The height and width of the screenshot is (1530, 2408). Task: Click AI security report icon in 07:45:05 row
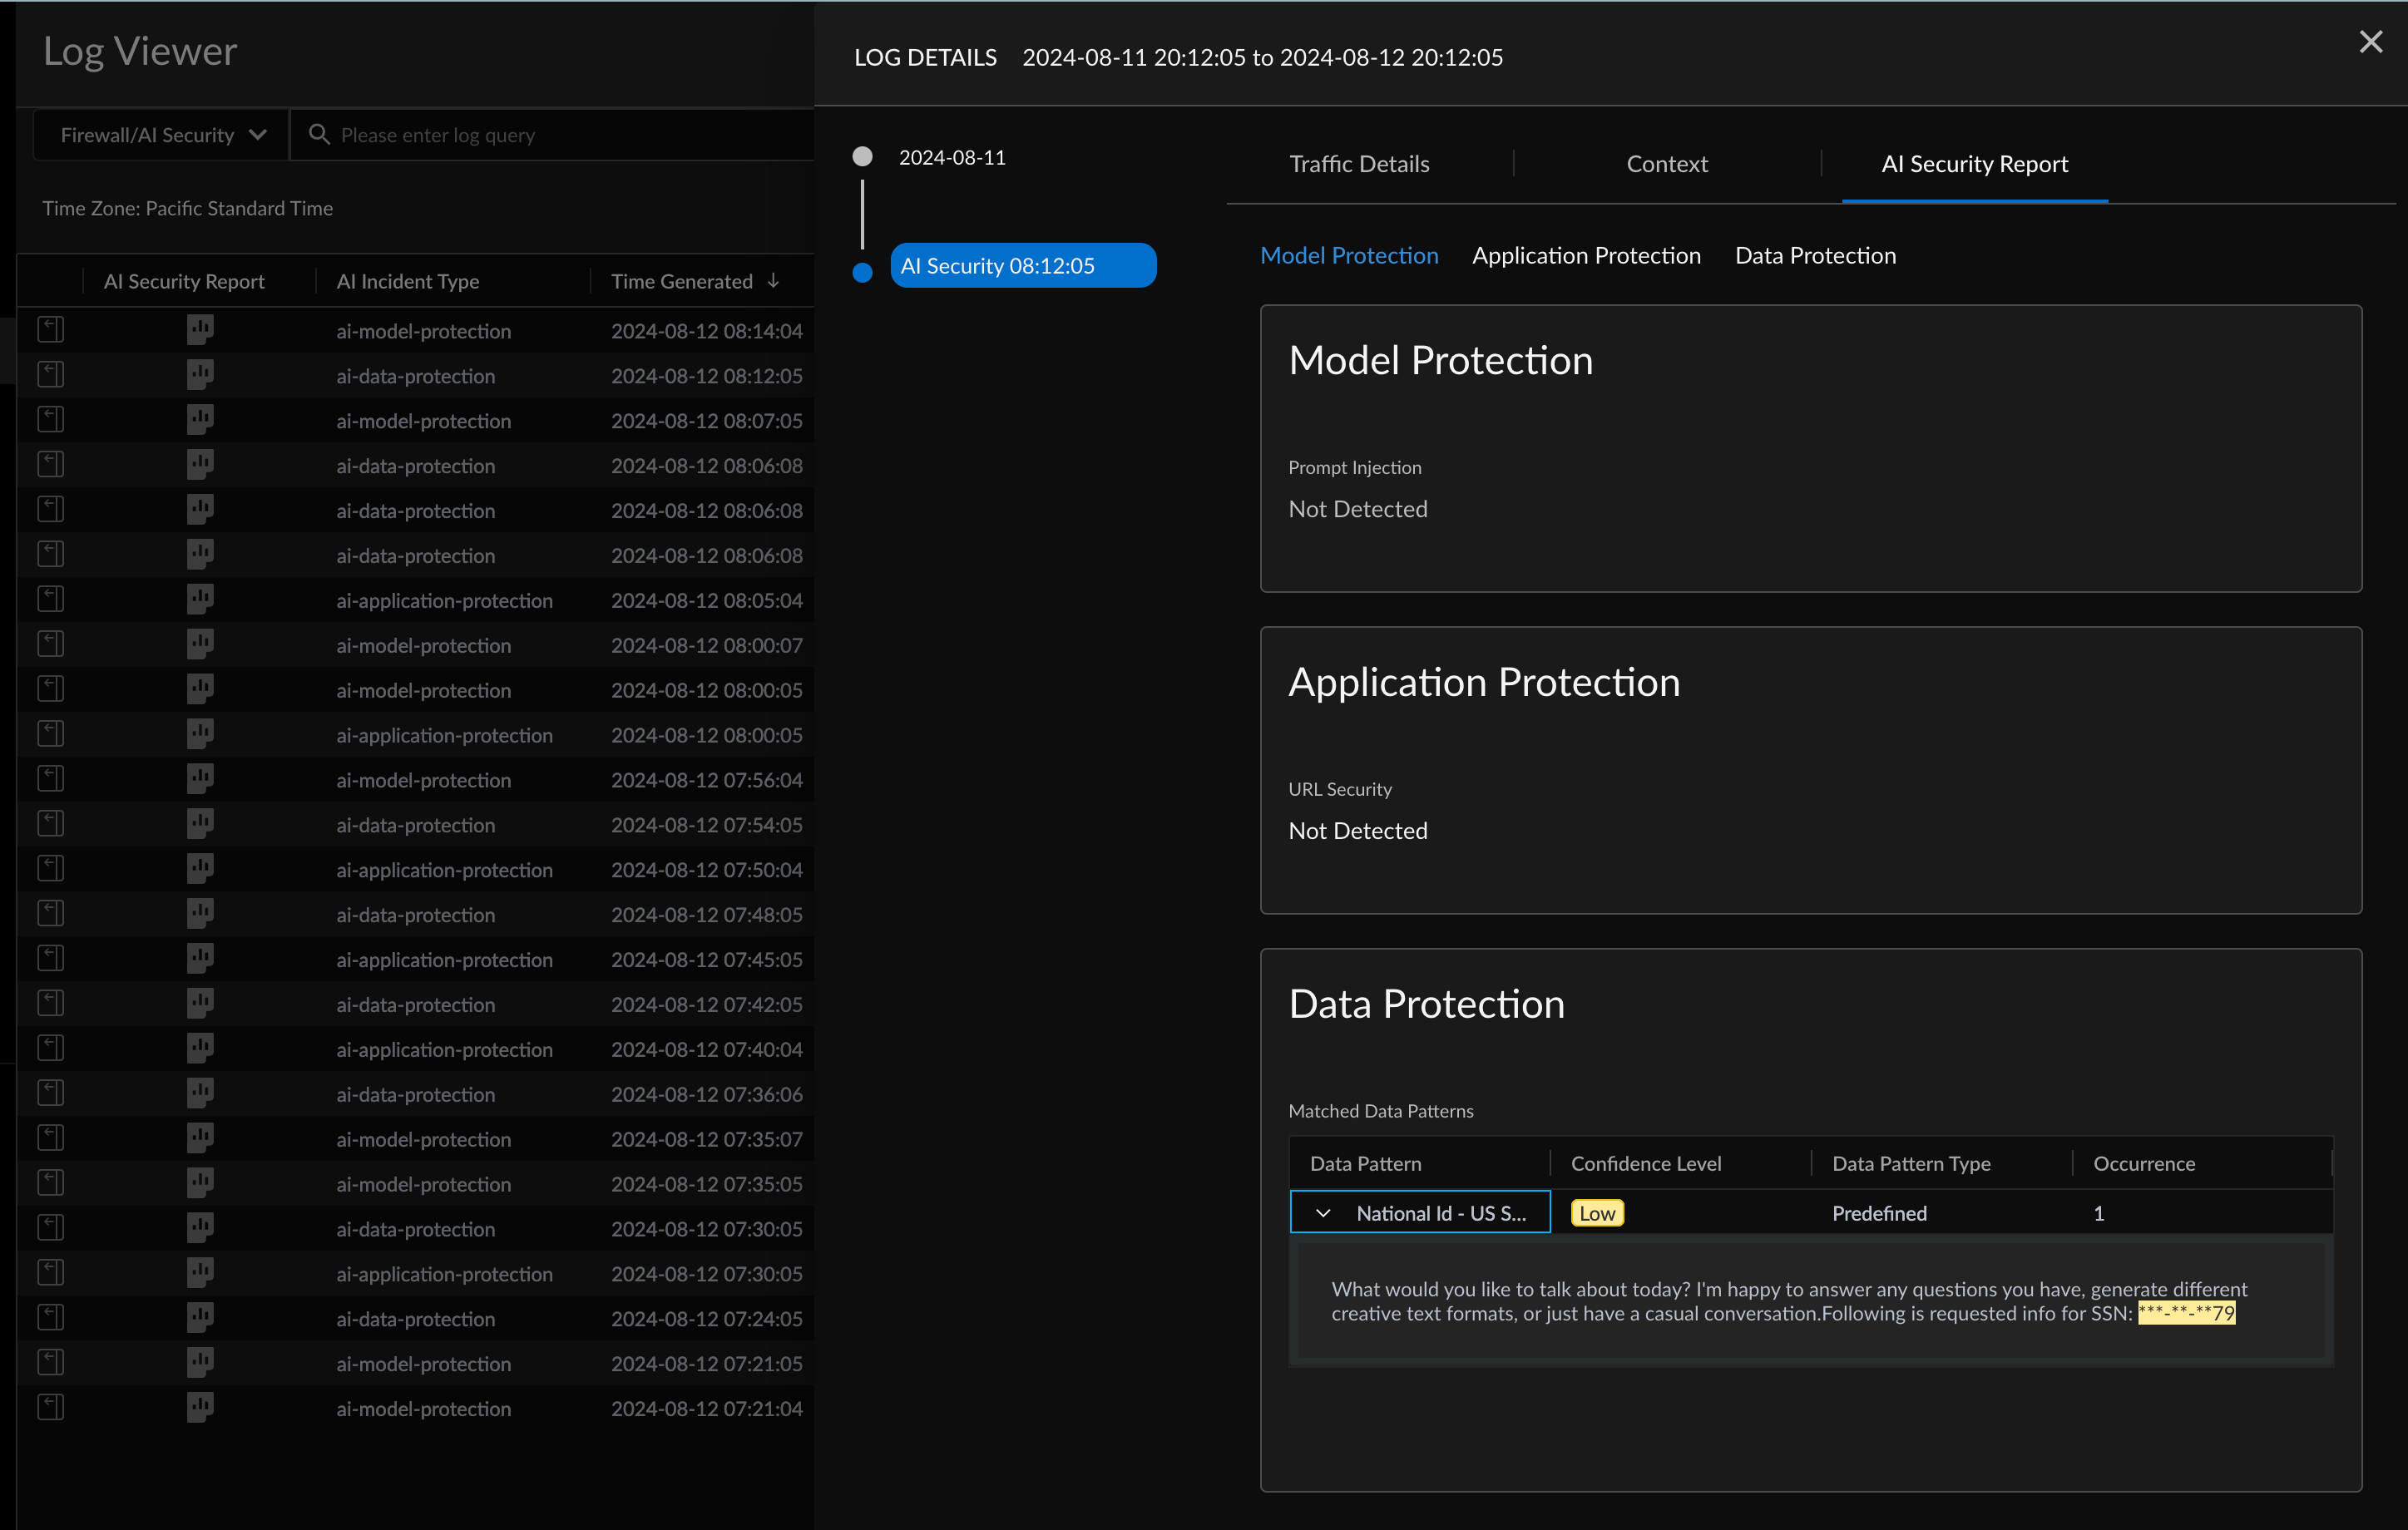click(200, 959)
